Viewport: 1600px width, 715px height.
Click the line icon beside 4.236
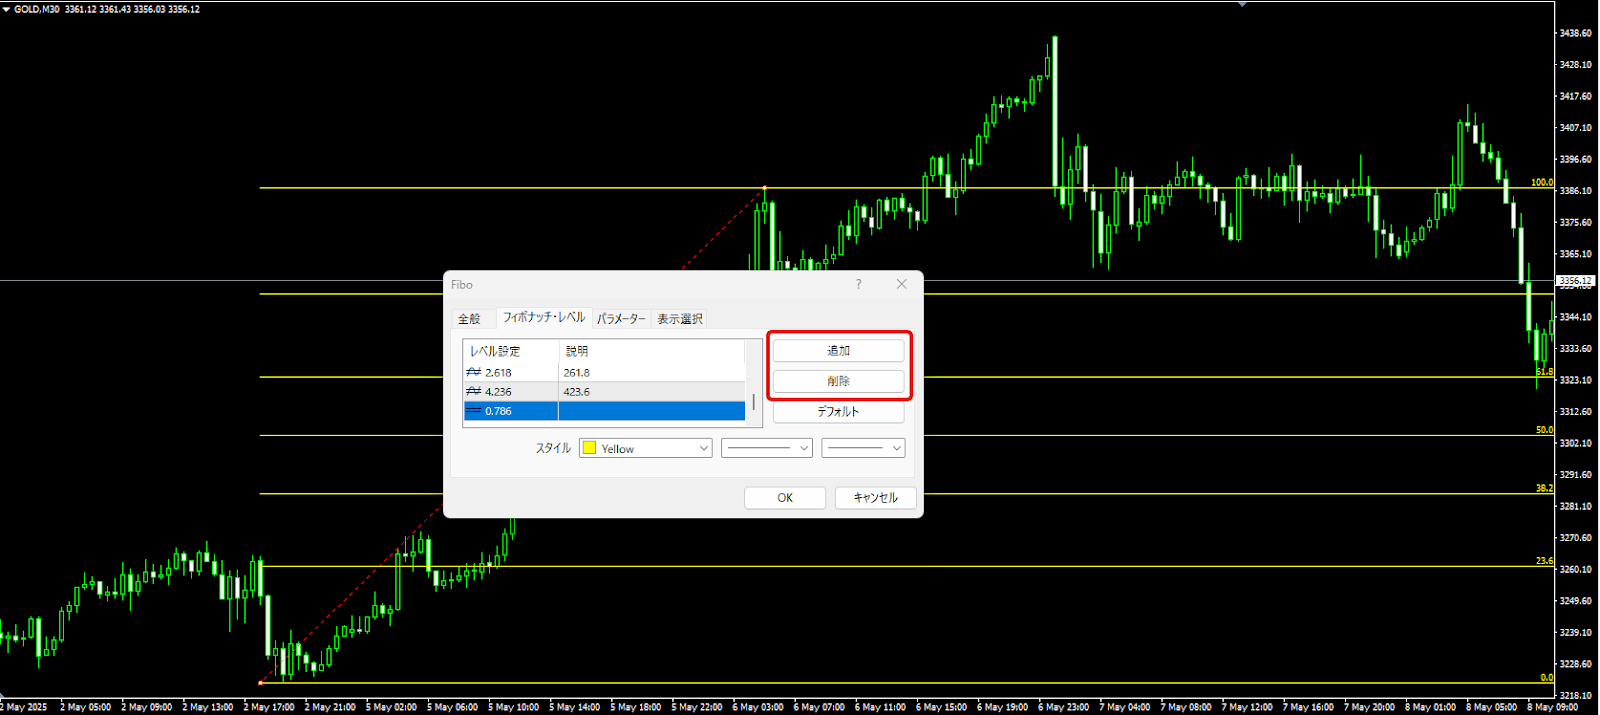[x=474, y=391]
